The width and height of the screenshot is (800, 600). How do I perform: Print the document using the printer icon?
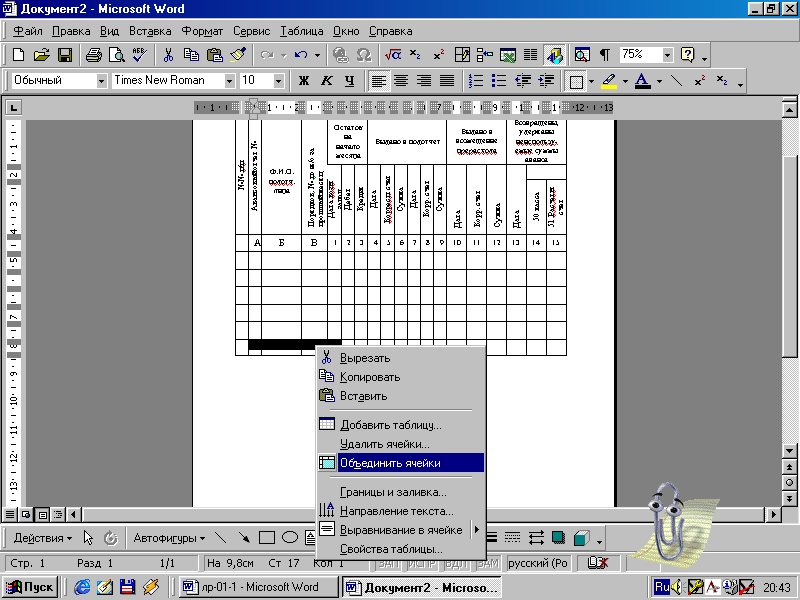coord(93,55)
